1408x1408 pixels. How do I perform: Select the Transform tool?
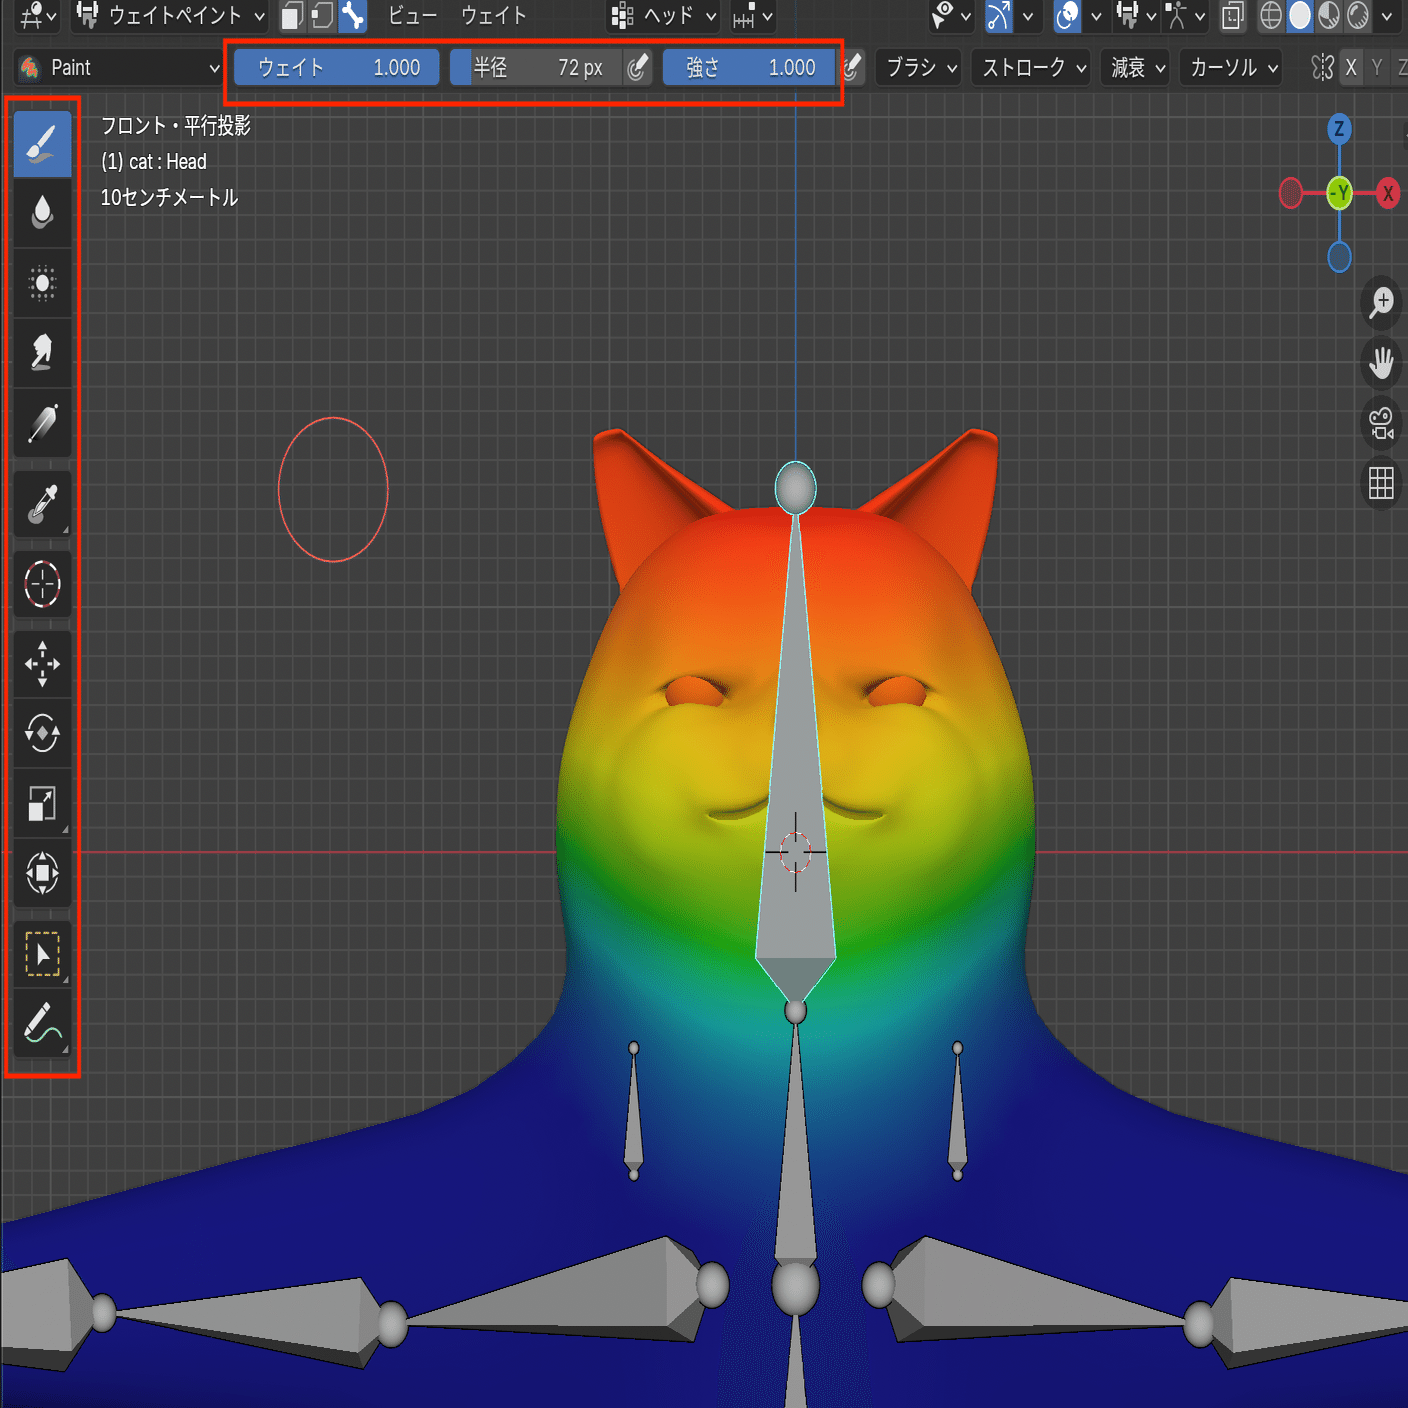click(42, 874)
